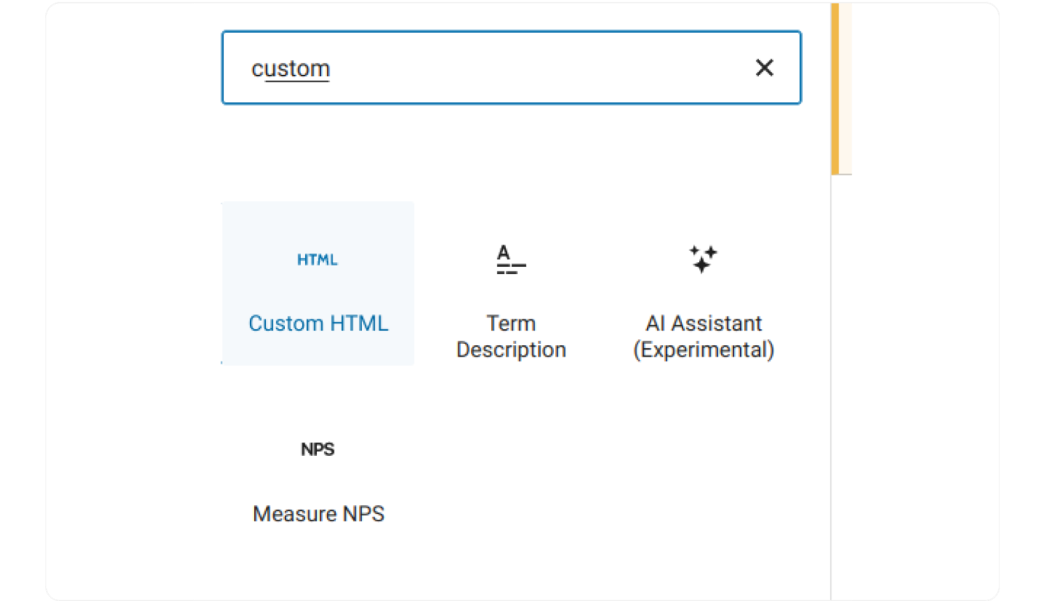Focus the search field containing "custom"
The height and width of the screenshot is (601, 1044).
pyautogui.click(x=511, y=67)
